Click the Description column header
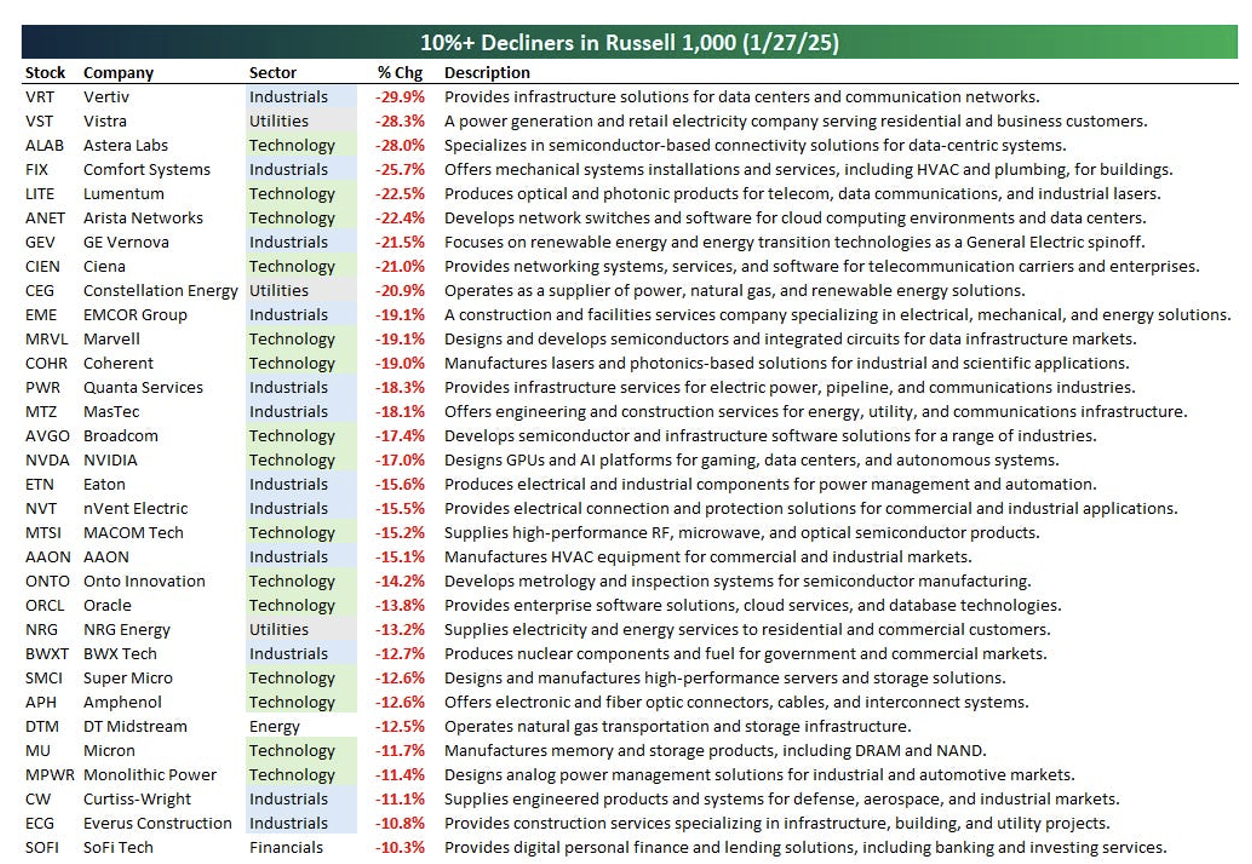The height and width of the screenshot is (864, 1252). click(x=487, y=73)
